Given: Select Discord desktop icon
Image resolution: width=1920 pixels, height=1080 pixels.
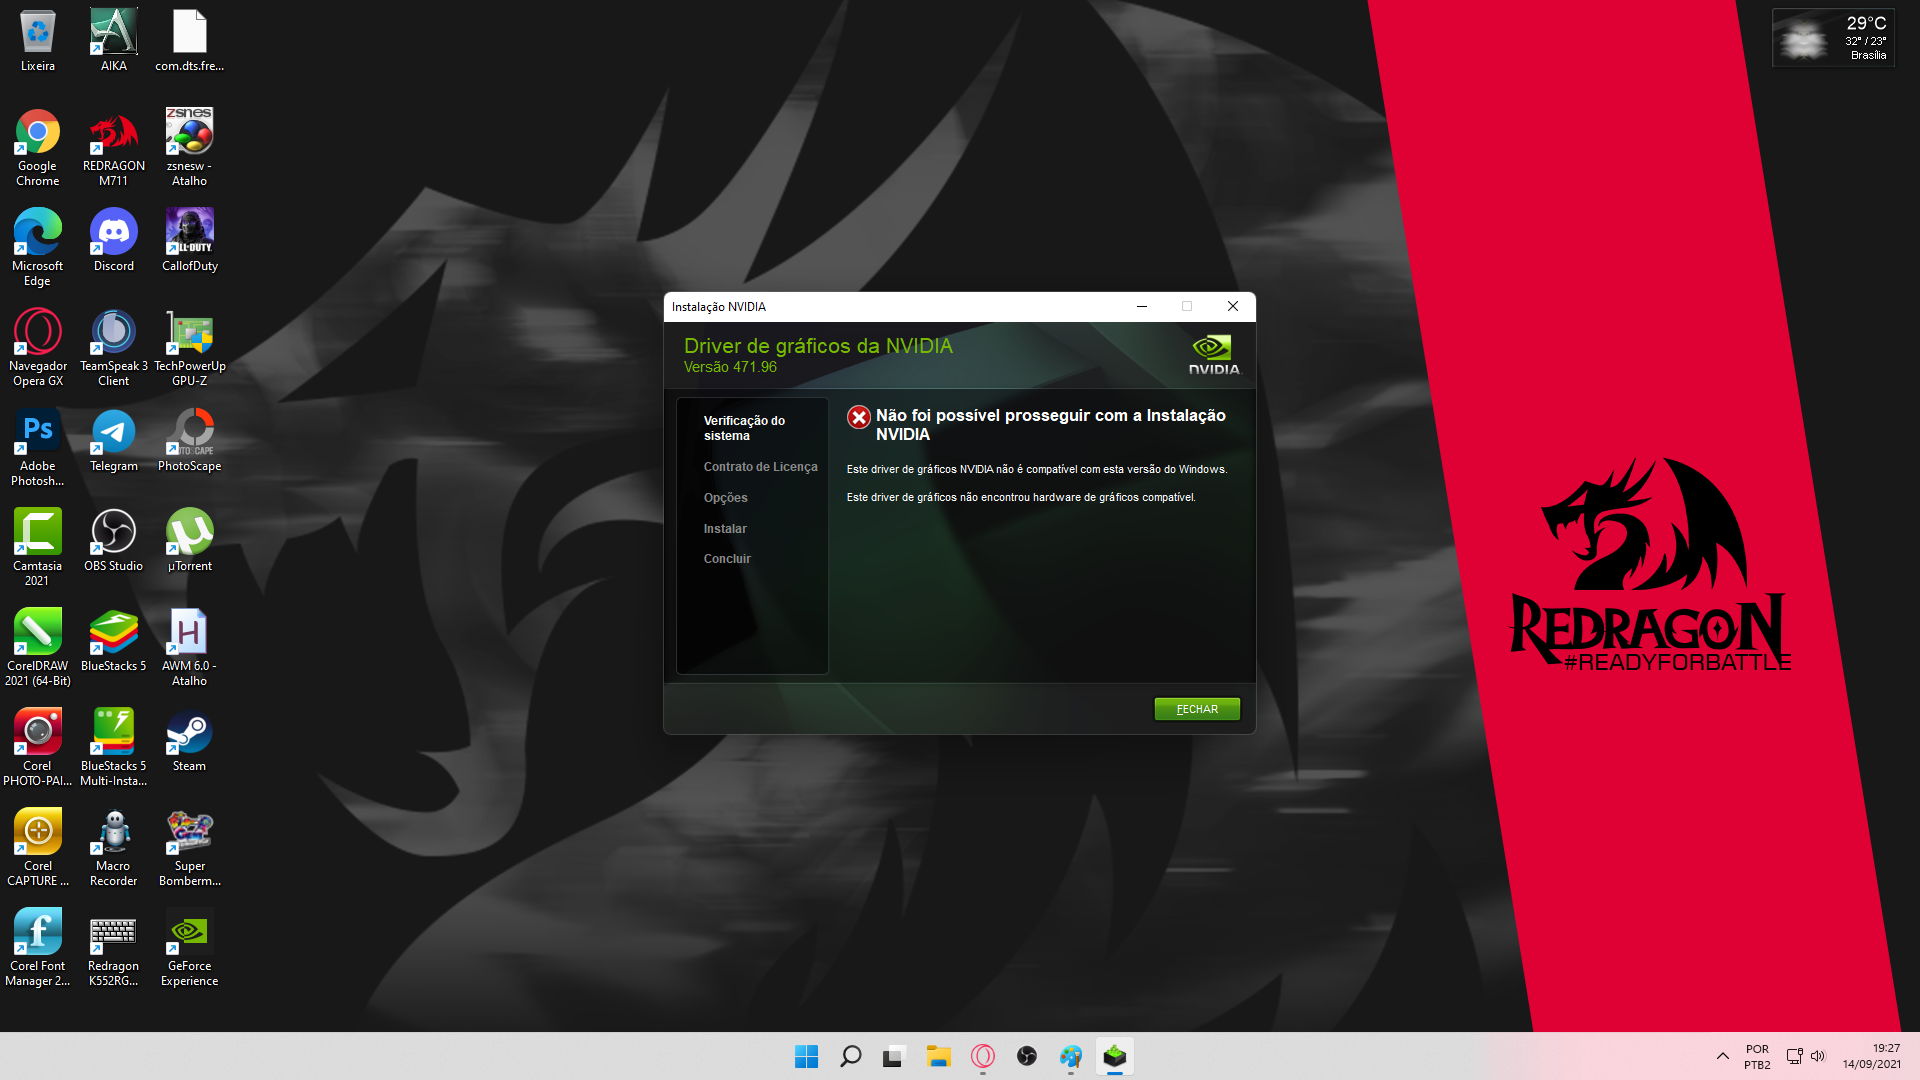Looking at the screenshot, I should (114, 241).
